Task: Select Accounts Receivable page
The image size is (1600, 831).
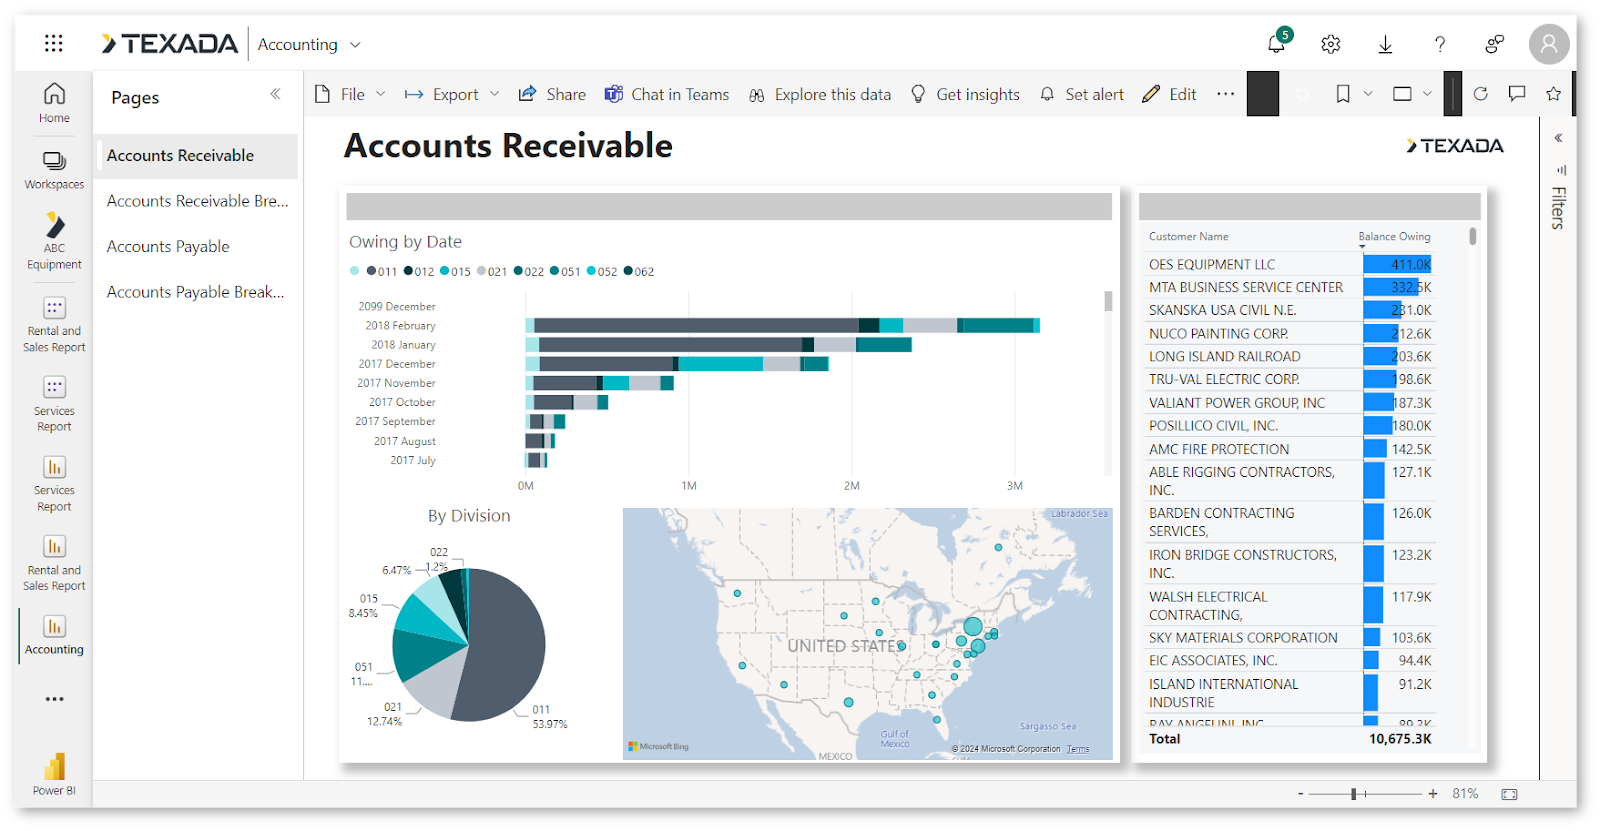Action: (x=196, y=156)
